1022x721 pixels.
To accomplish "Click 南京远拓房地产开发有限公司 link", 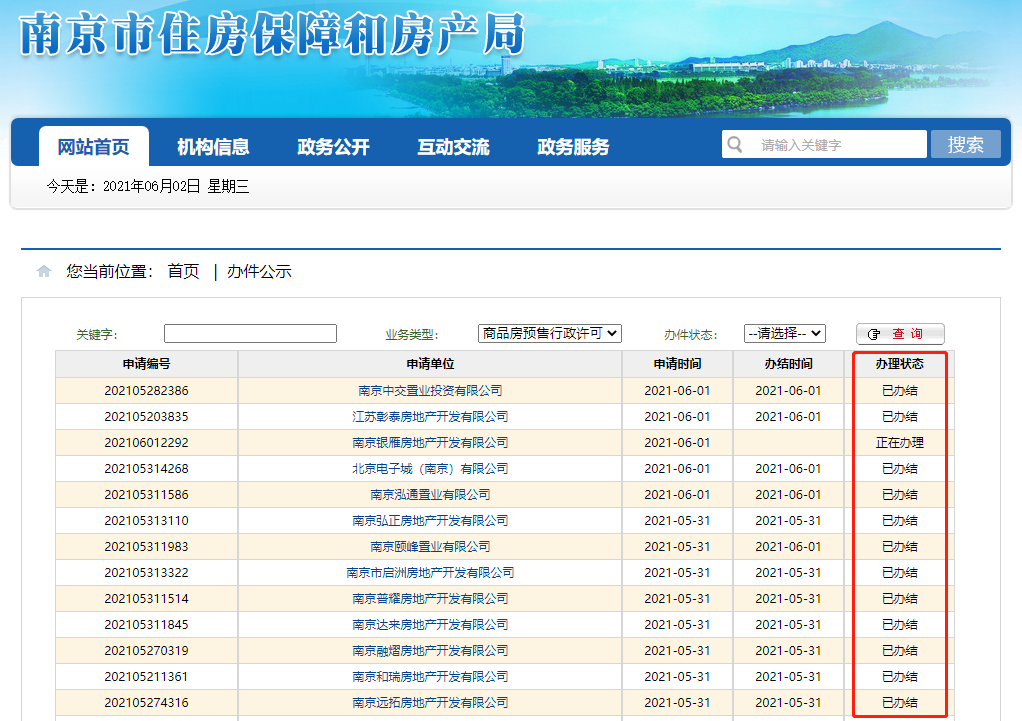I will (x=430, y=703).
